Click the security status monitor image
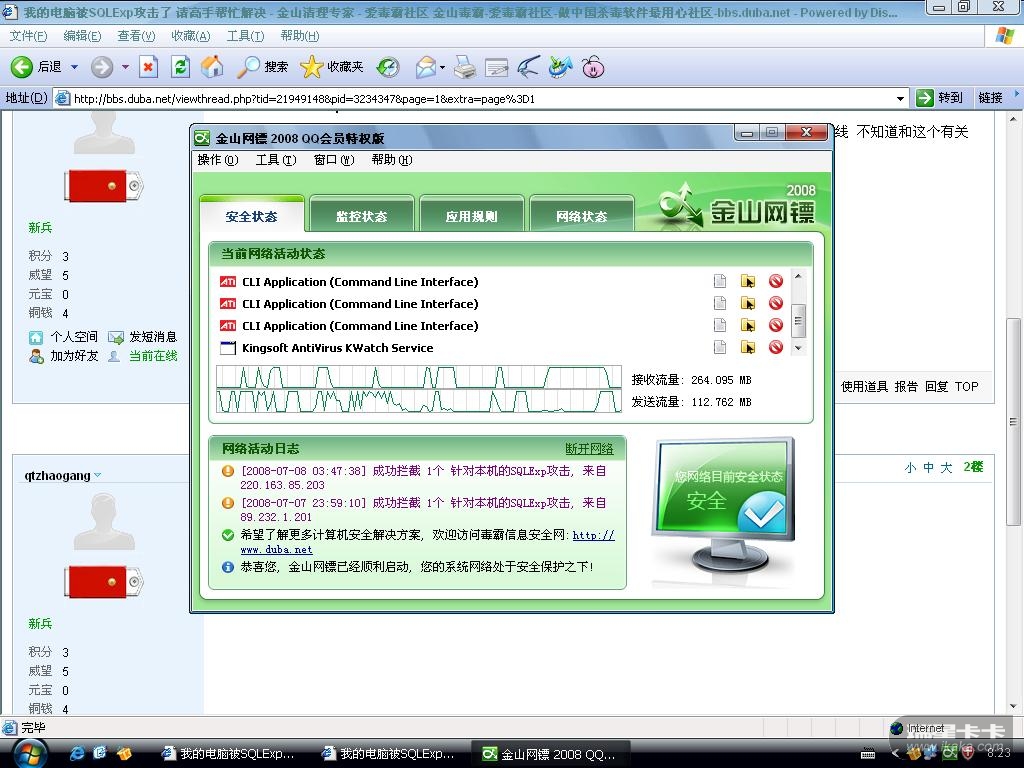The width and height of the screenshot is (1024, 768). click(724, 507)
